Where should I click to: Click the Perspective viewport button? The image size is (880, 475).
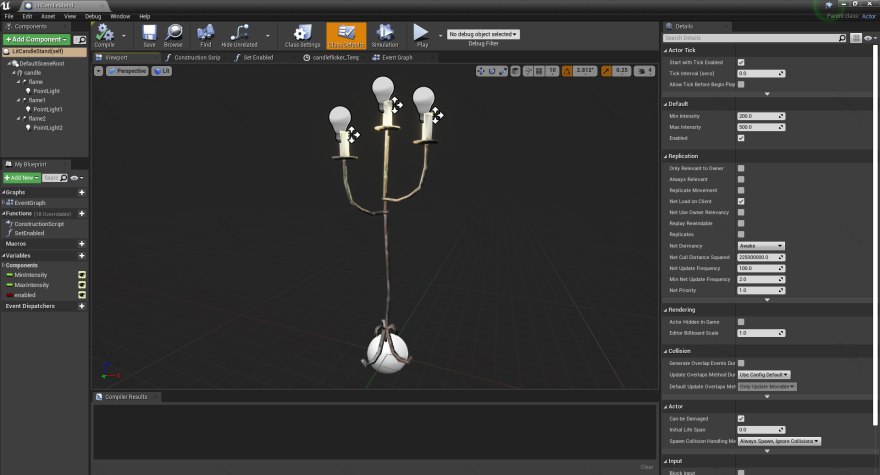pos(126,71)
